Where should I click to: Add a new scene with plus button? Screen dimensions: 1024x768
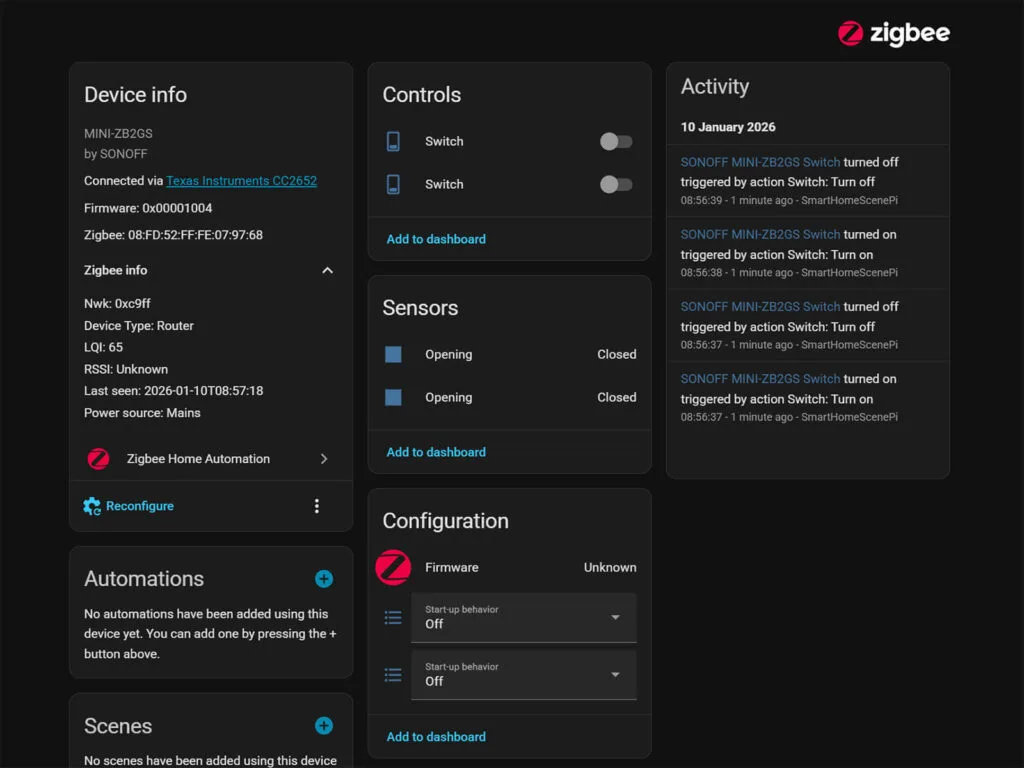tap(324, 726)
